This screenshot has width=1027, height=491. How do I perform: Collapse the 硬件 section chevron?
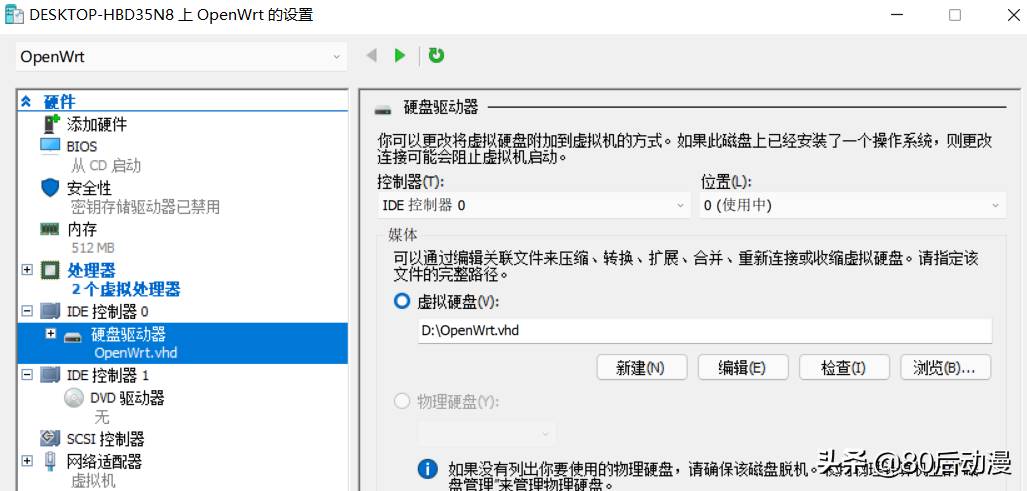tap(26, 101)
